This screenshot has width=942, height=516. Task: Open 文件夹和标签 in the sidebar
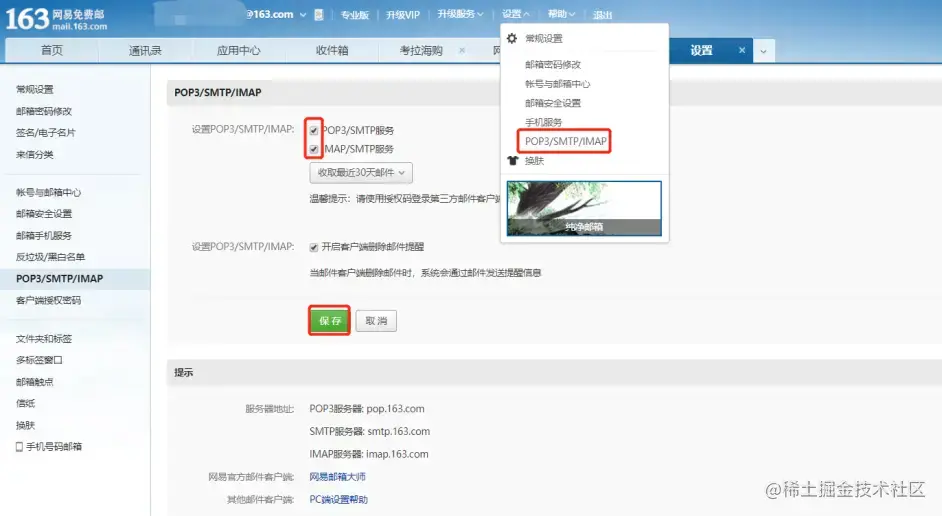(x=44, y=339)
